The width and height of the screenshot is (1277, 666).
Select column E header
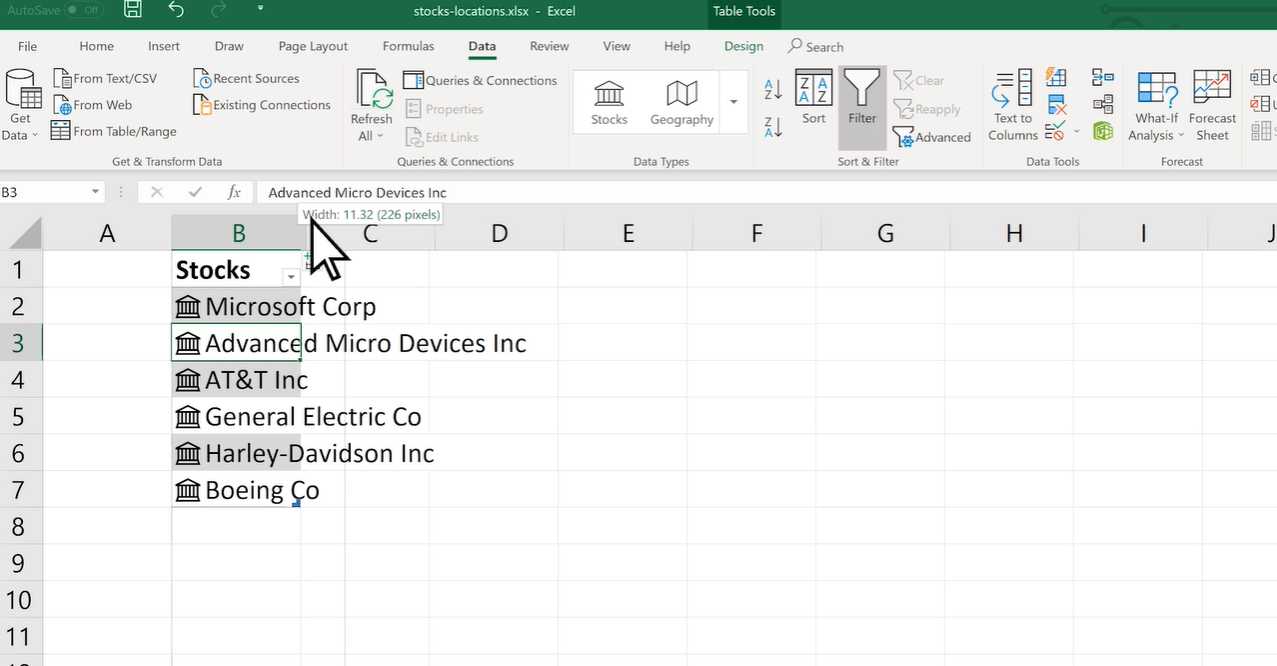(x=628, y=233)
